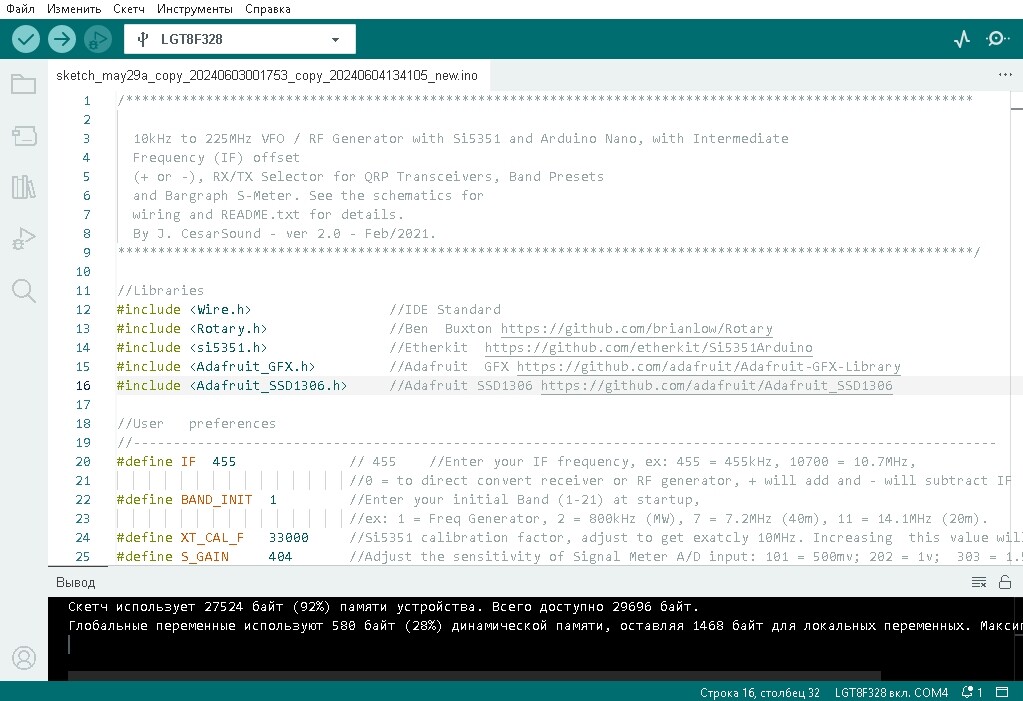Click the notification bell in status bar
The height and width of the screenshot is (701, 1023).
point(971,692)
